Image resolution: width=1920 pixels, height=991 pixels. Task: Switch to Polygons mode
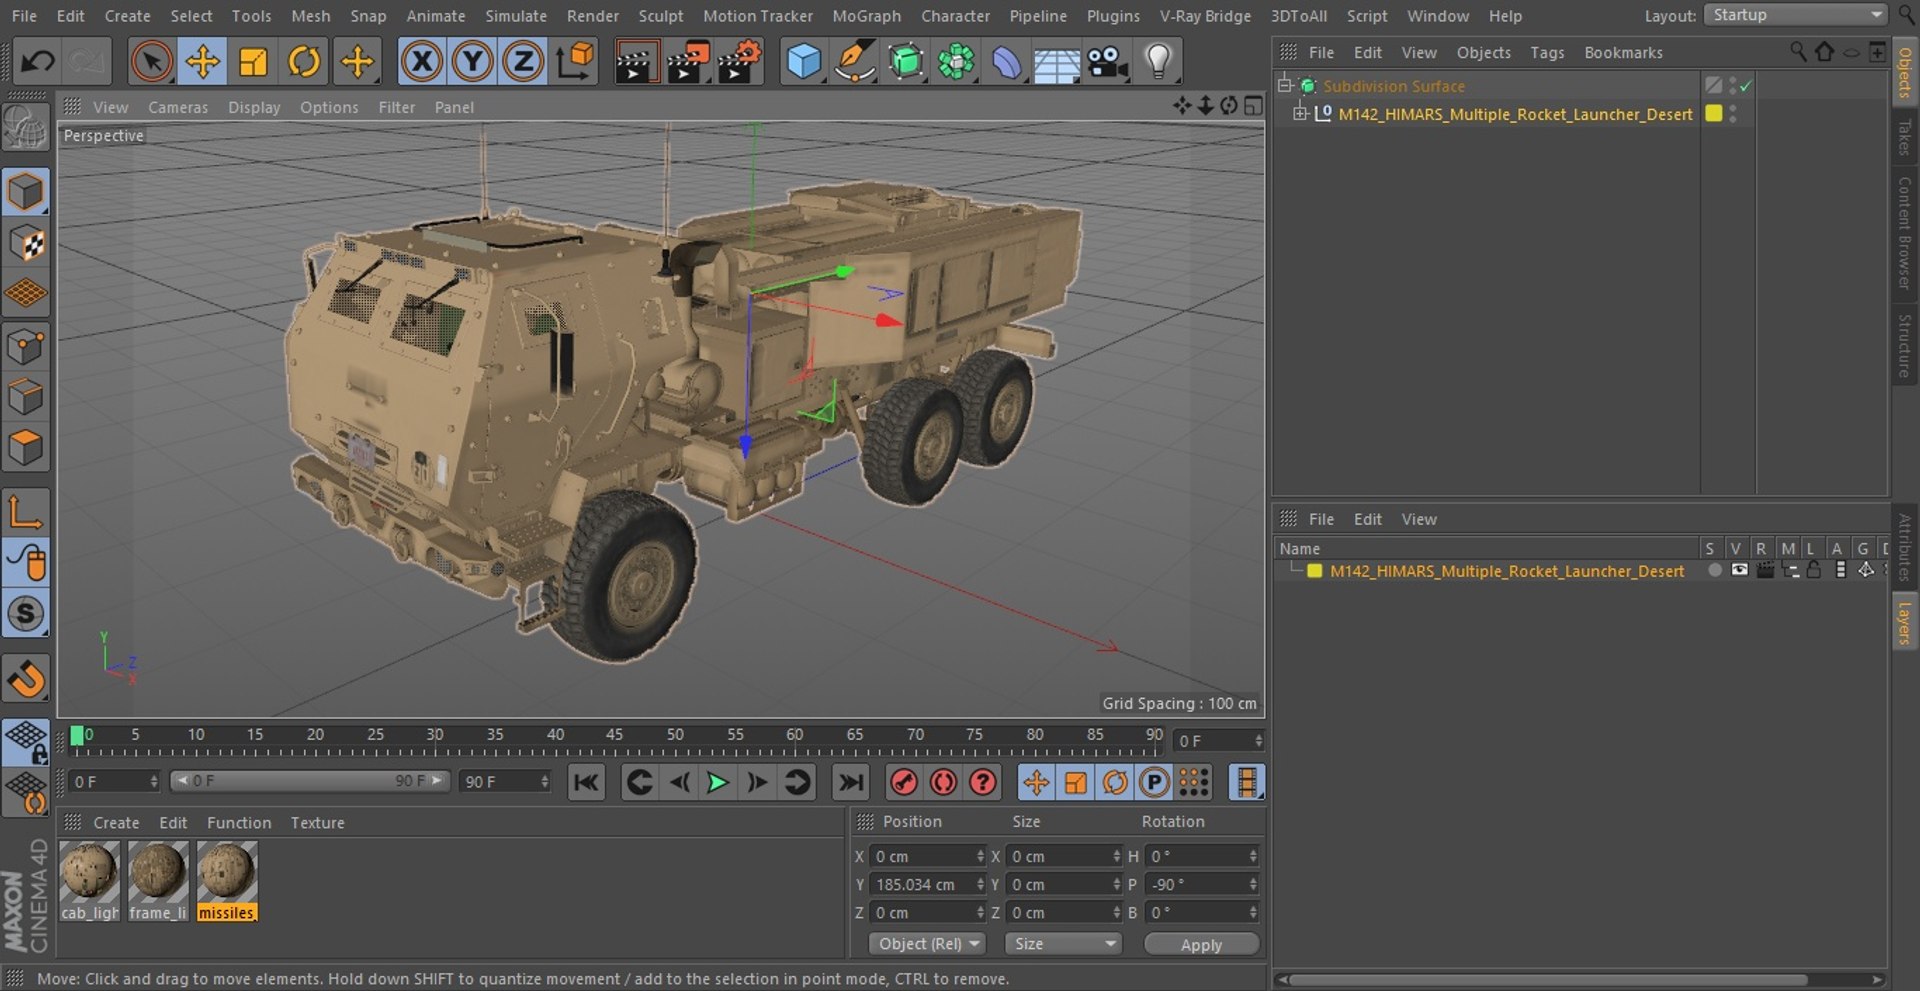[26, 448]
